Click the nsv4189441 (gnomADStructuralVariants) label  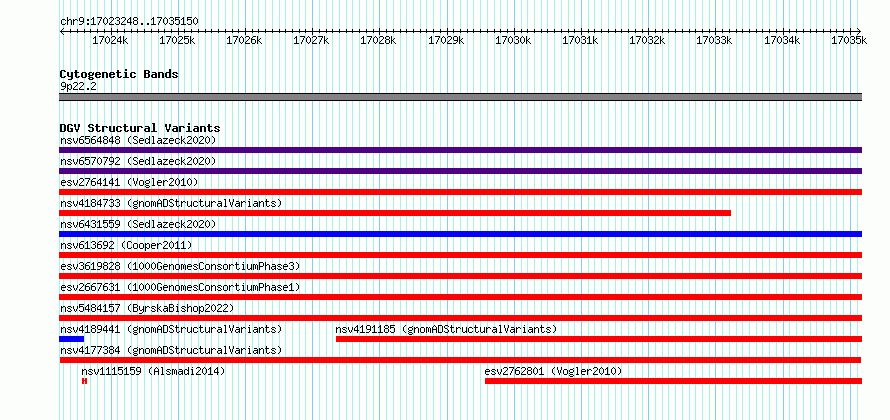[171, 329]
